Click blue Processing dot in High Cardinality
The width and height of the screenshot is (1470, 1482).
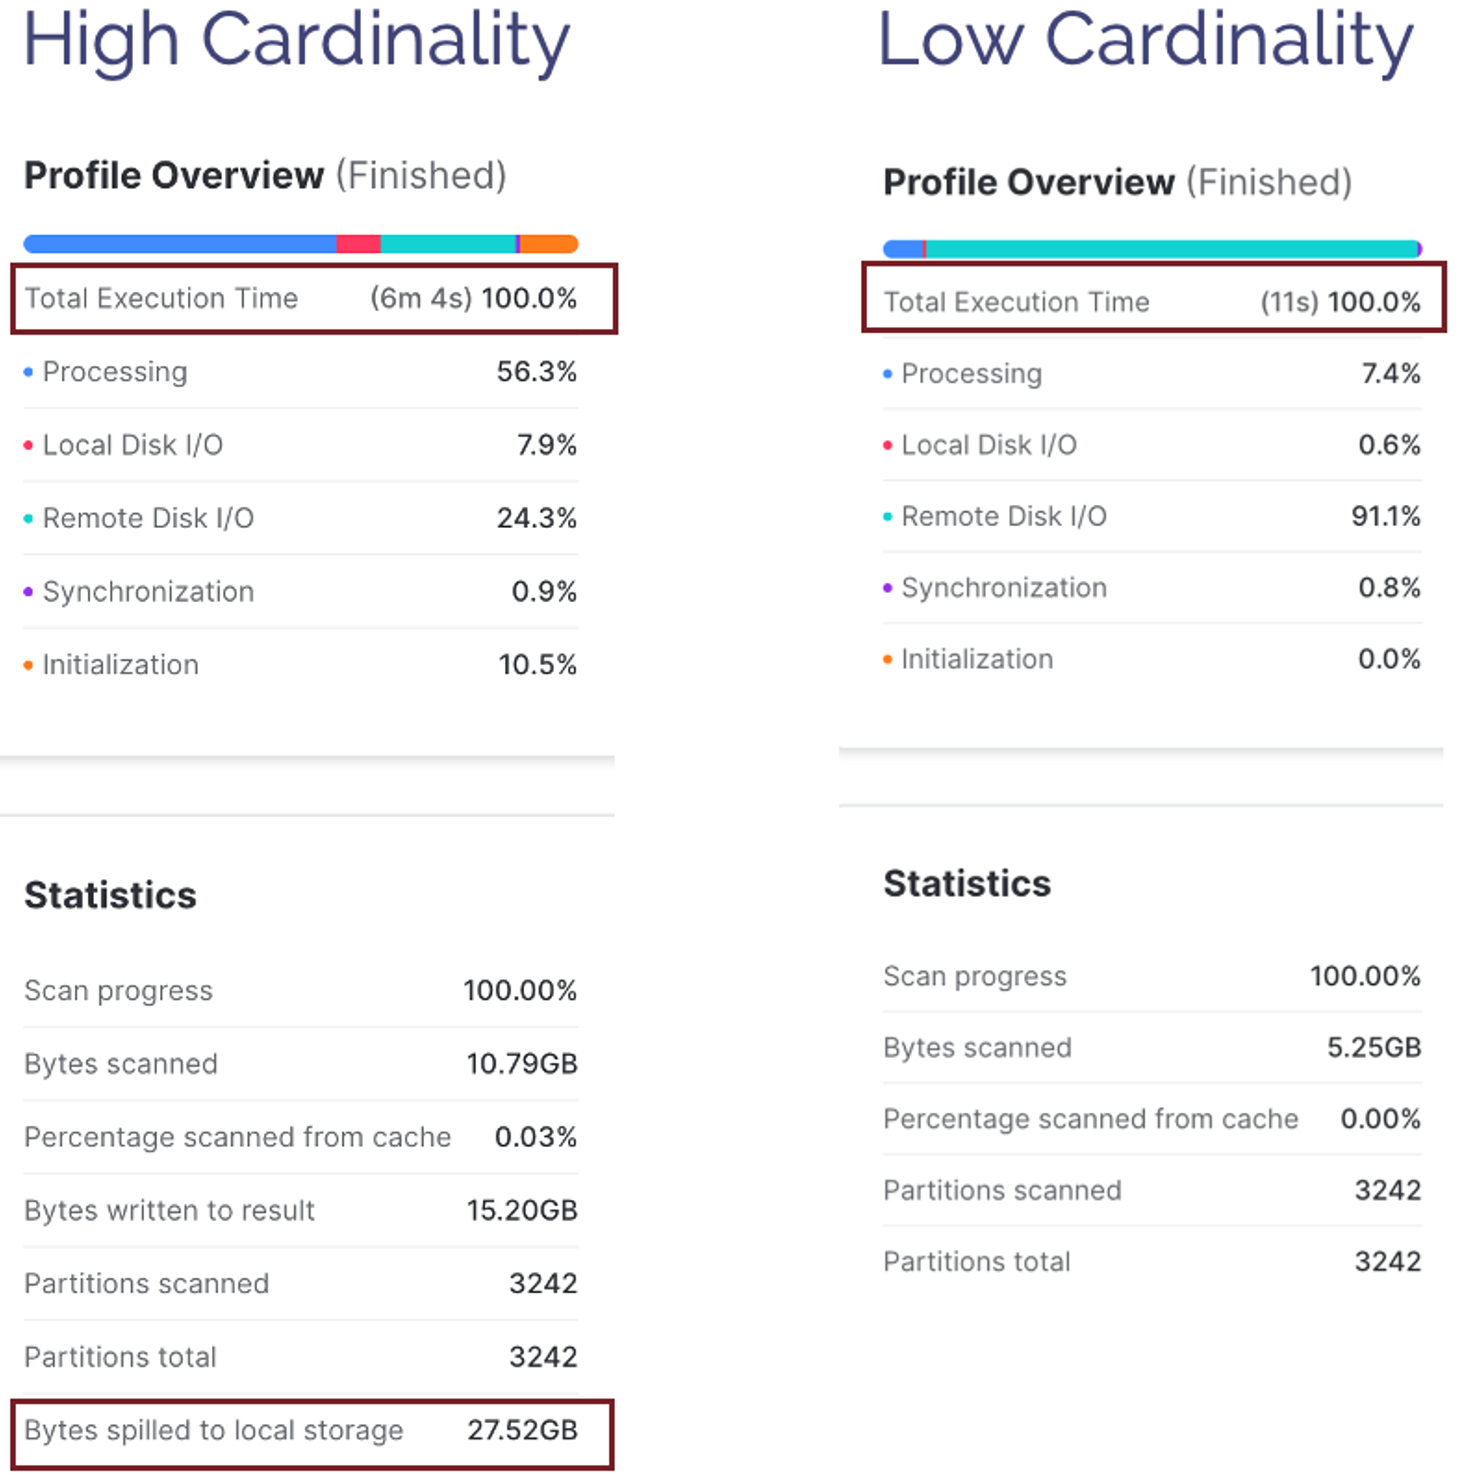point(28,372)
